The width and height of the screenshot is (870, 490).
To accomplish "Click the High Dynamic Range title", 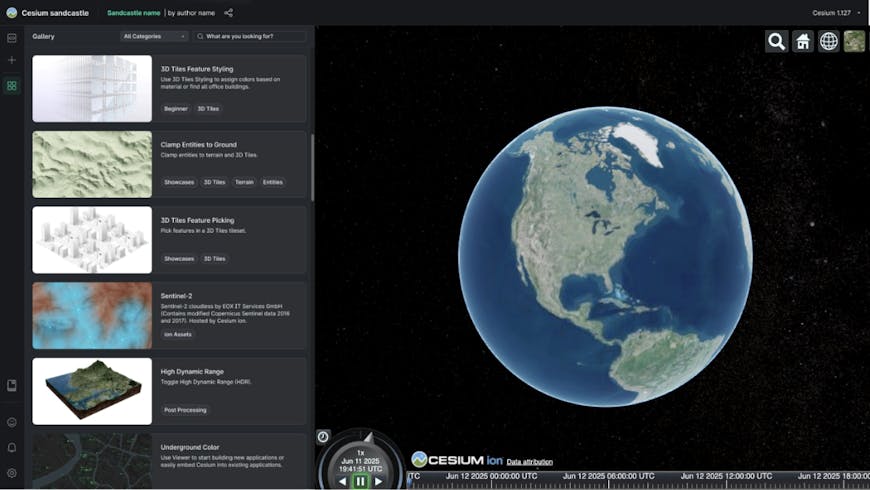I will 192,371.
